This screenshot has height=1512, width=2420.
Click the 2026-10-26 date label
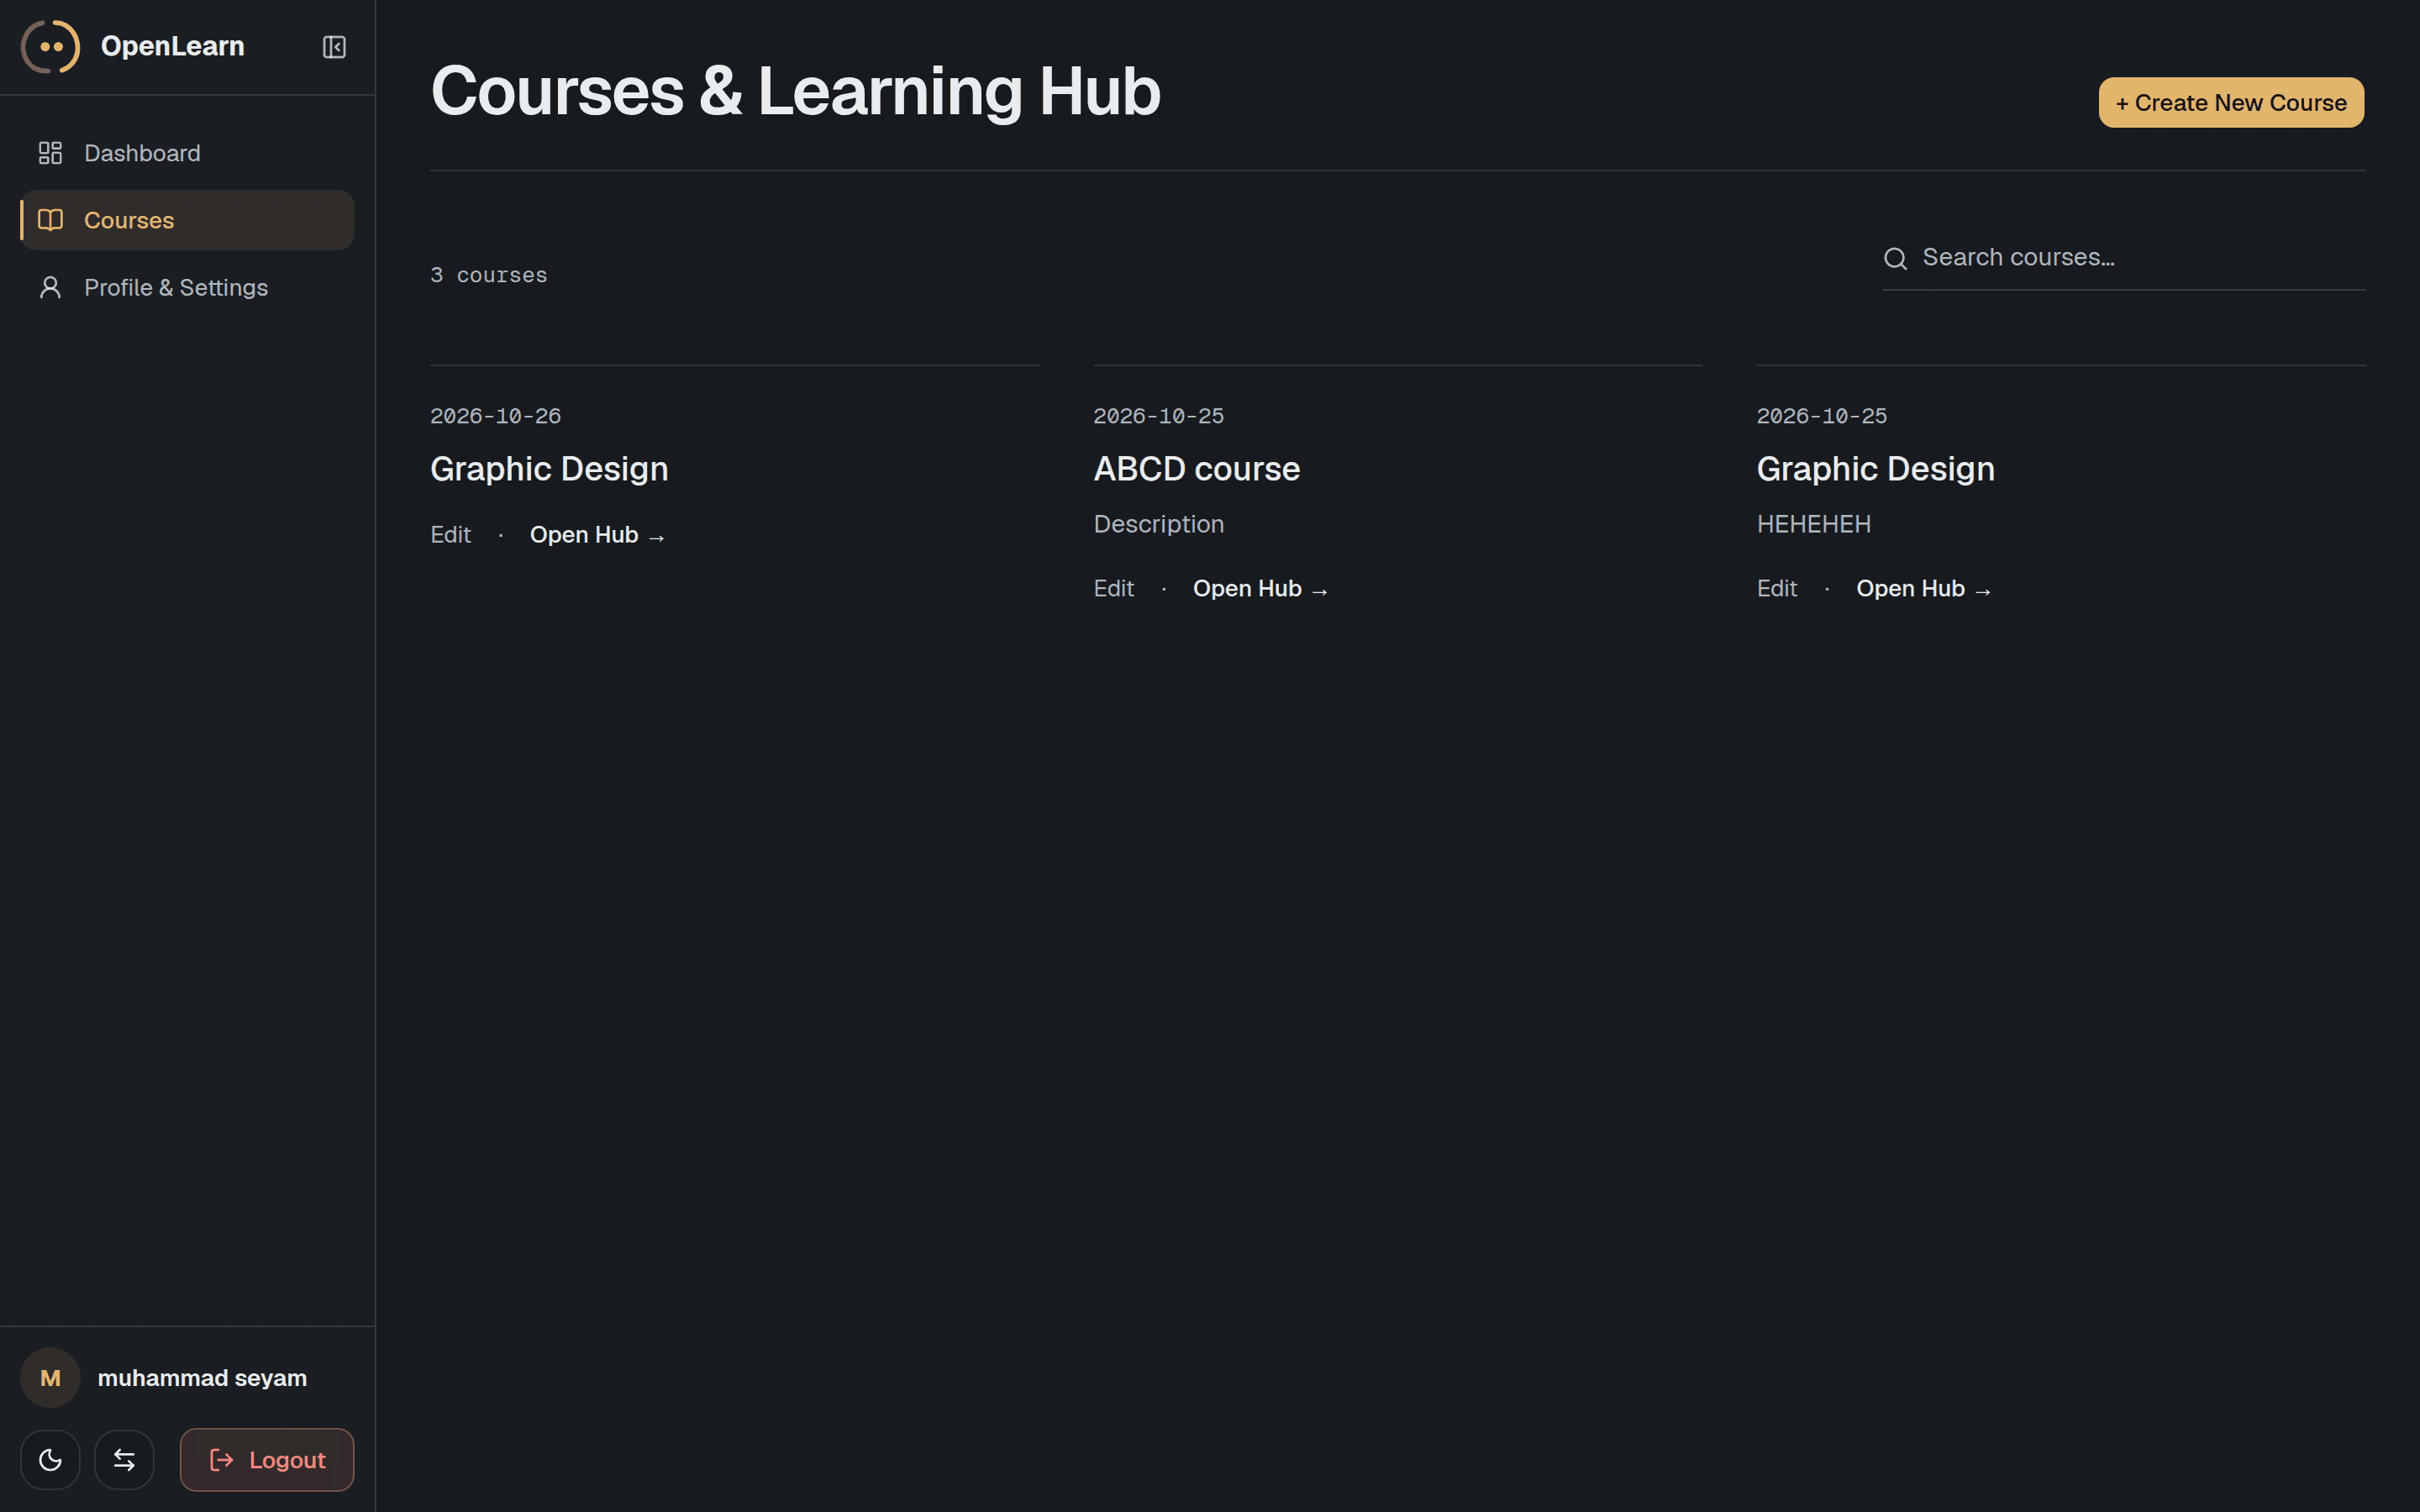click(x=495, y=416)
